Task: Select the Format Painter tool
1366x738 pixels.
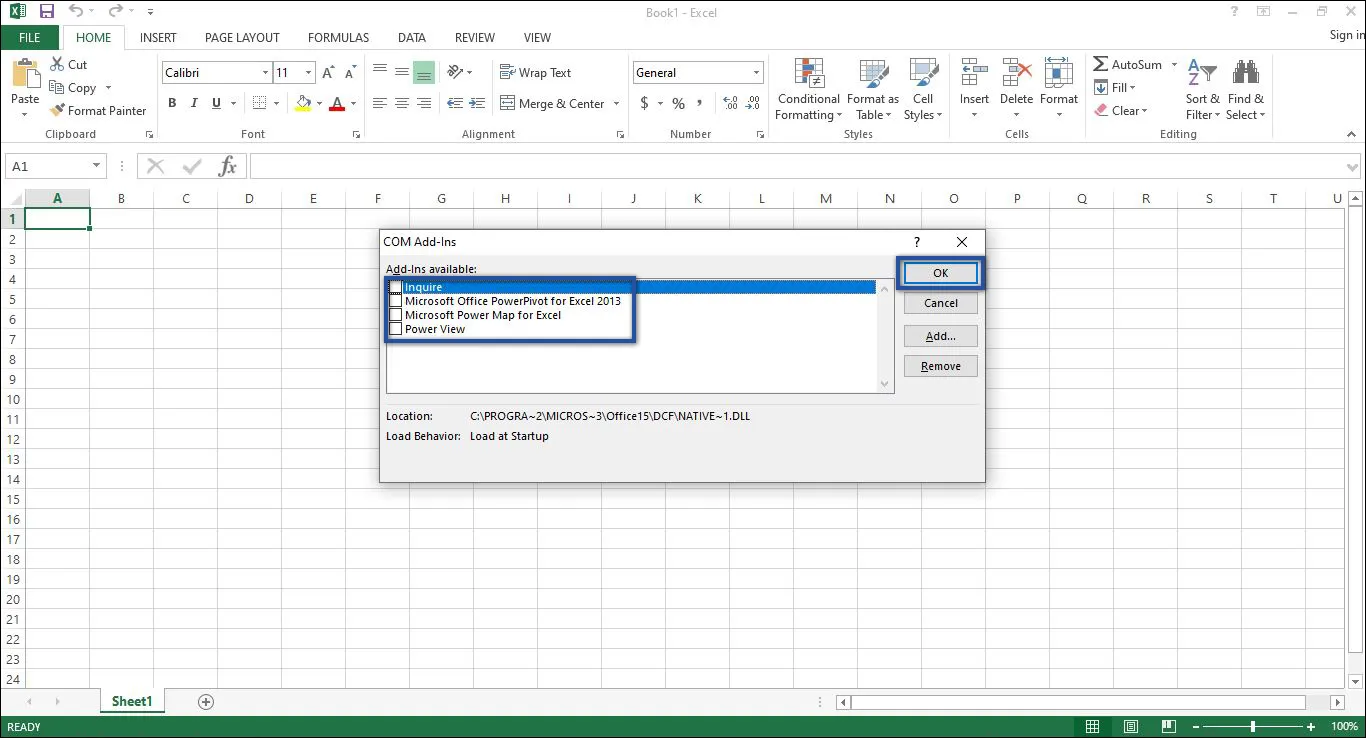Action: (98, 110)
